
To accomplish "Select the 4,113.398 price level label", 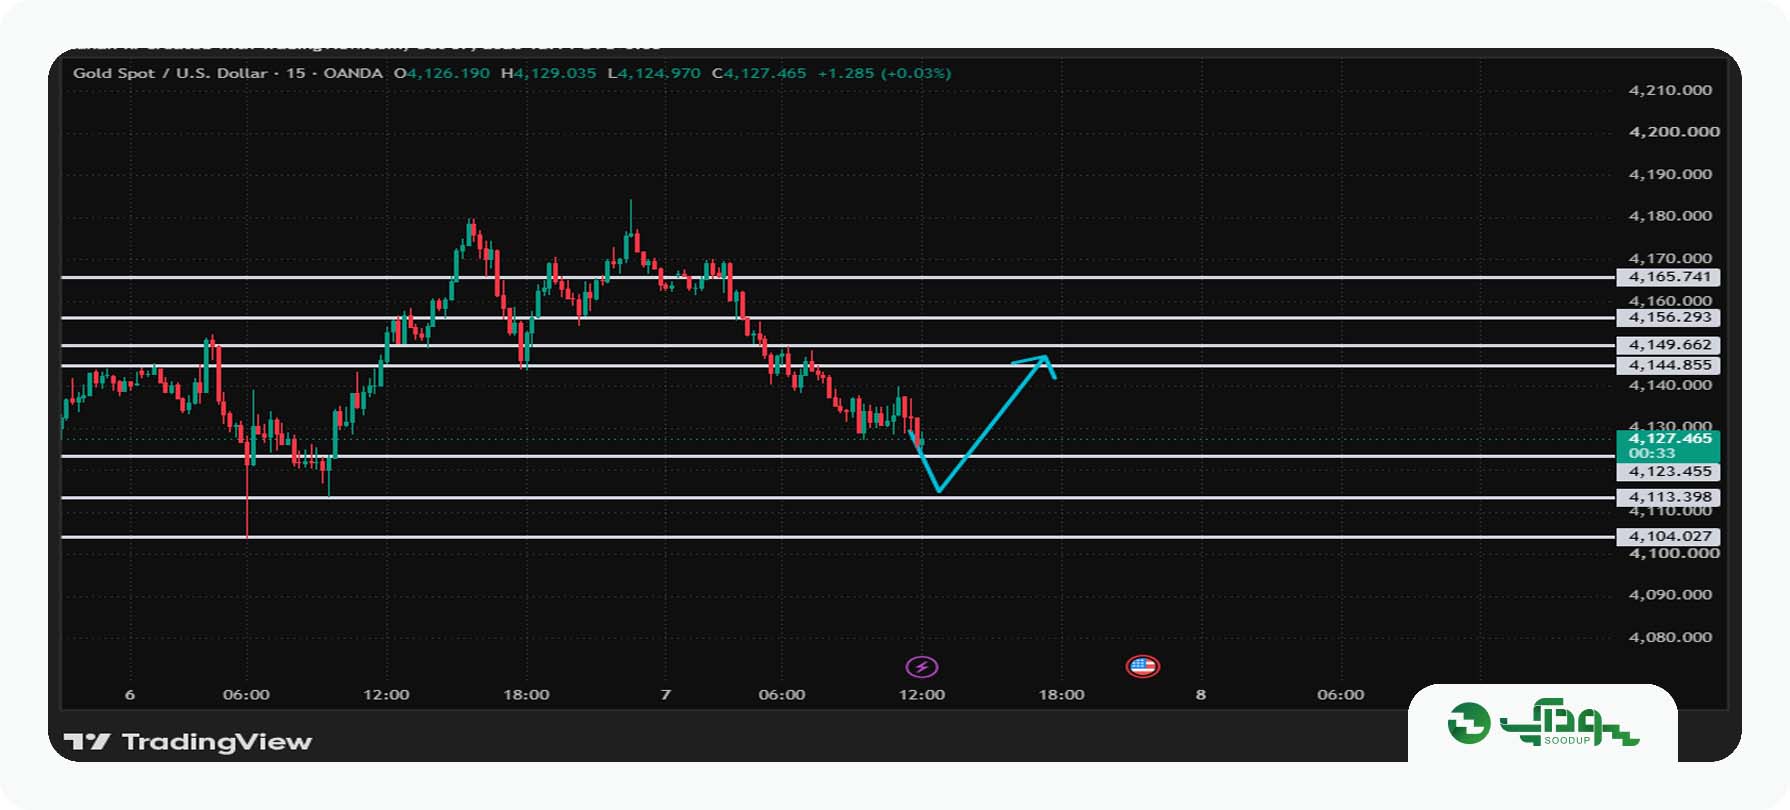I will coord(1668,497).
